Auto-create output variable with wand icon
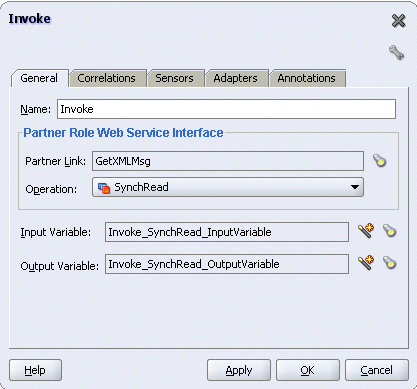 coord(366,263)
